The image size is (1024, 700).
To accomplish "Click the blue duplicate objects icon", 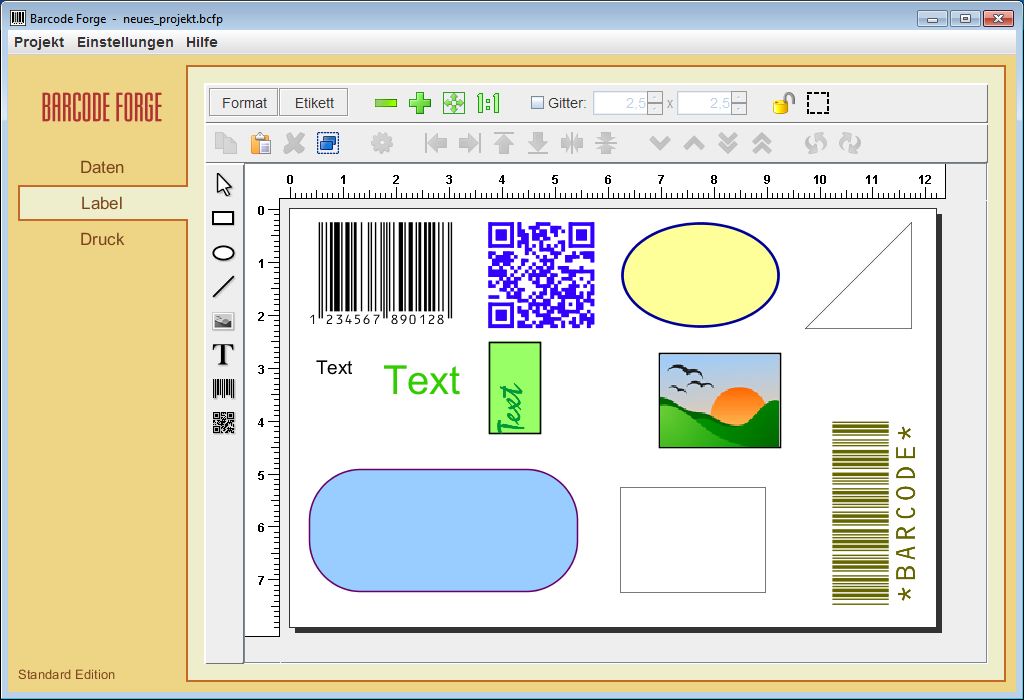I will [x=328, y=143].
